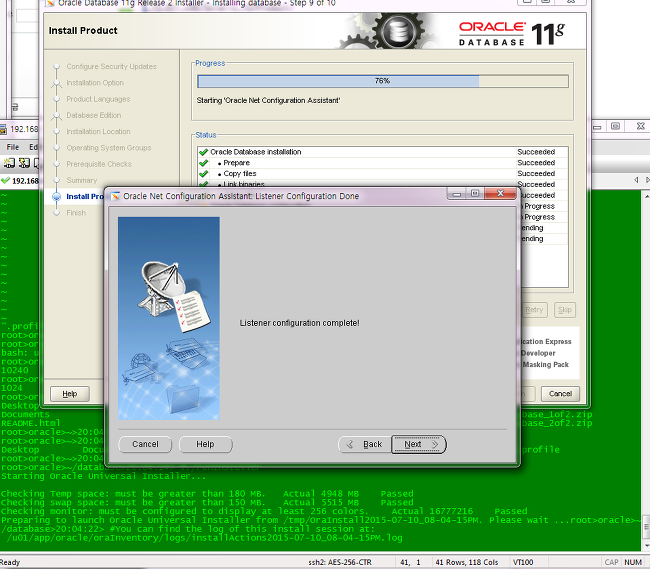
Task: Select Configure Security Updates step
Action: point(112,66)
